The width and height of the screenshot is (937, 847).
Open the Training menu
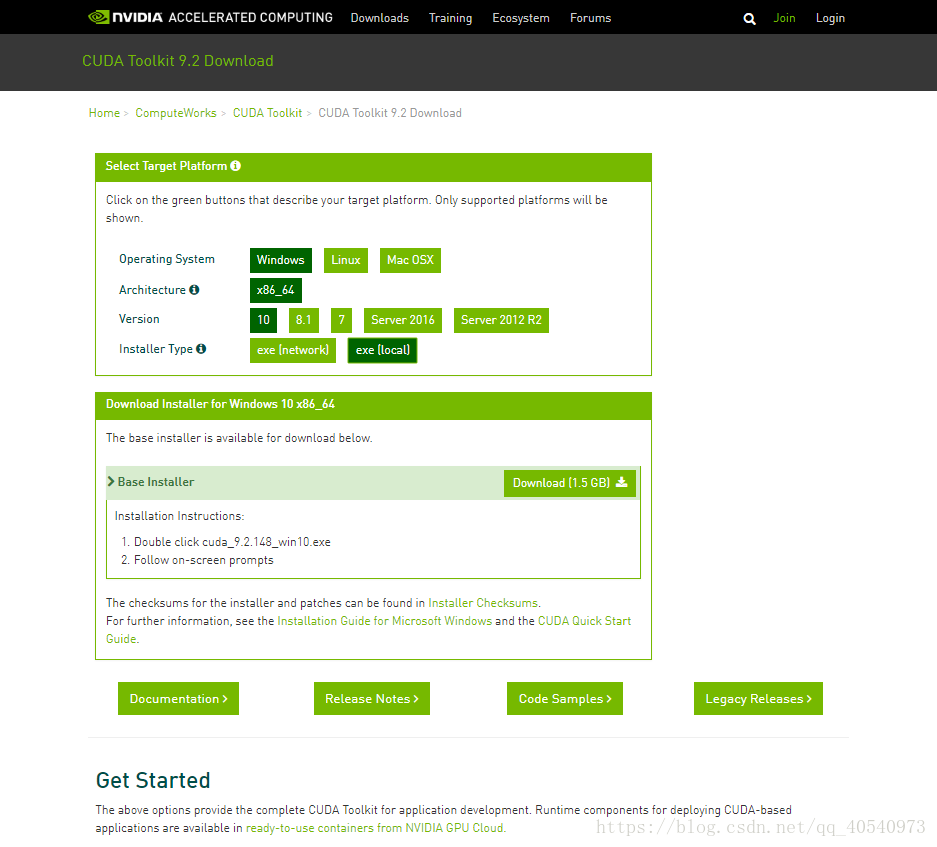[x=451, y=18]
